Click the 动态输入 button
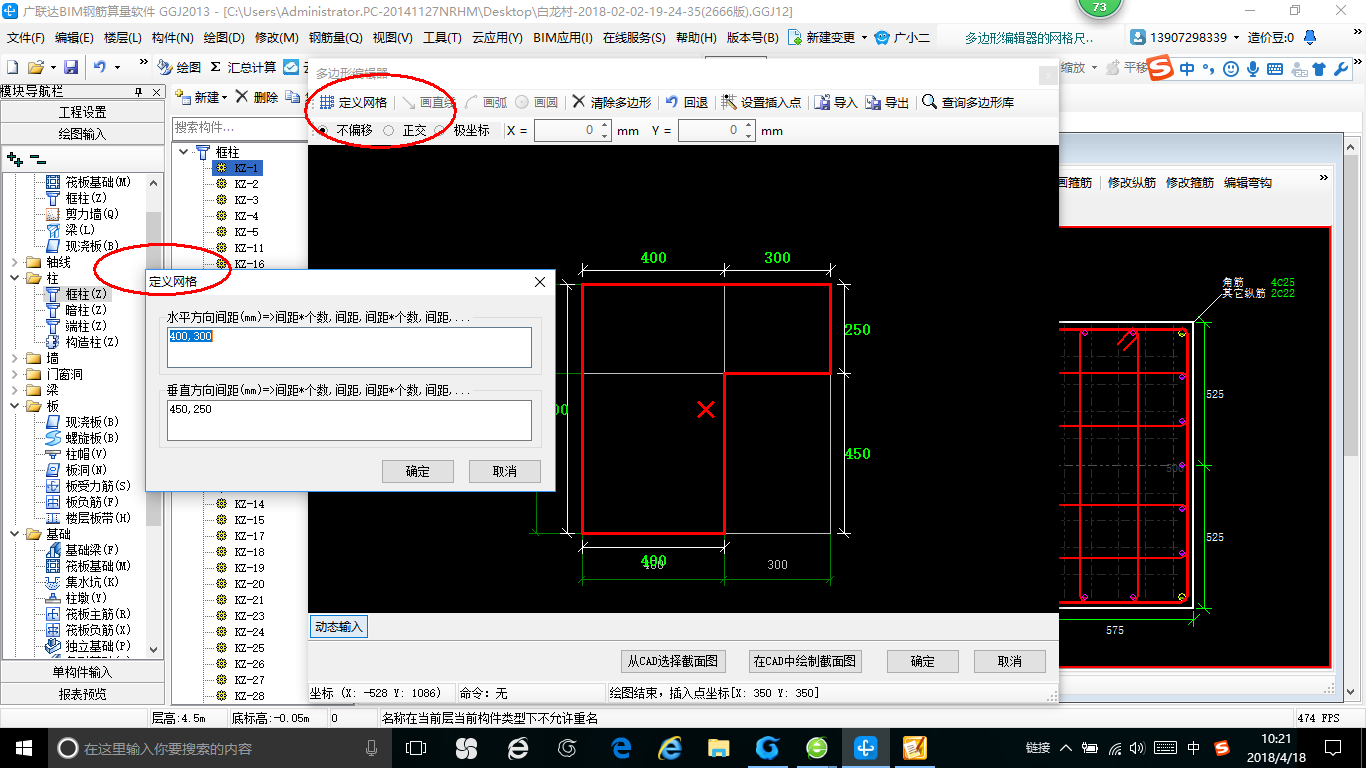Image resolution: width=1366 pixels, height=768 pixels. point(339,627)
